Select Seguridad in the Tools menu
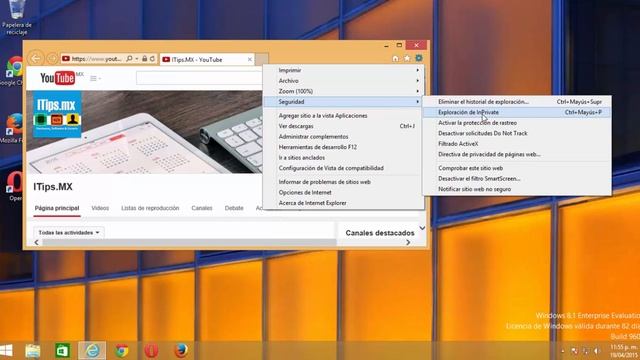 click(x=344, y=102)
